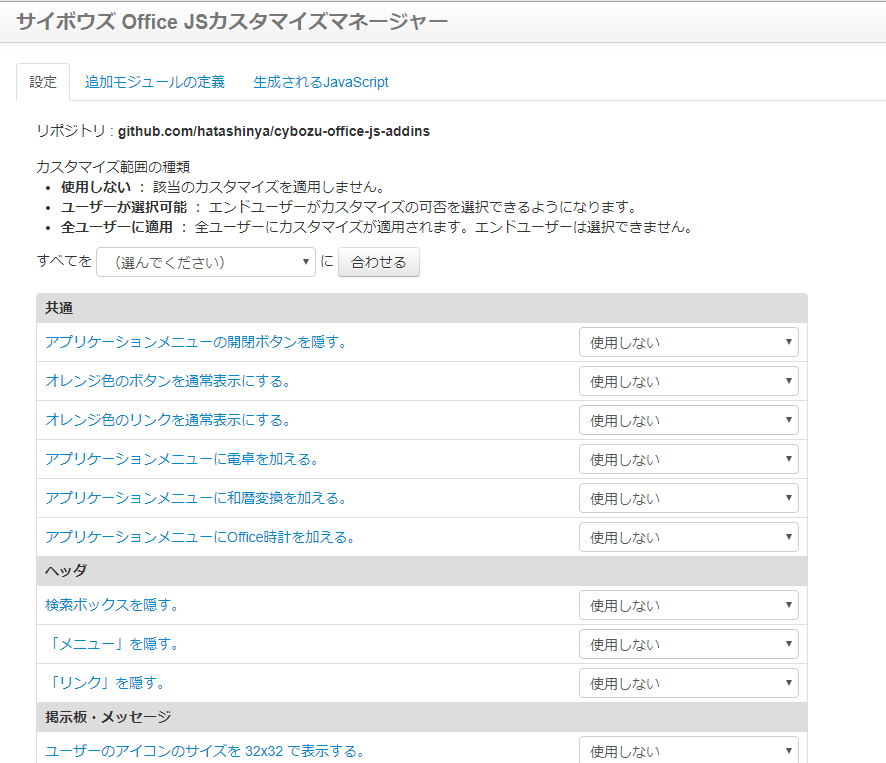Click link アプリケーションメニューにOffice時計を加える。
Screen dimensions: 886x763
pos(200,537)
